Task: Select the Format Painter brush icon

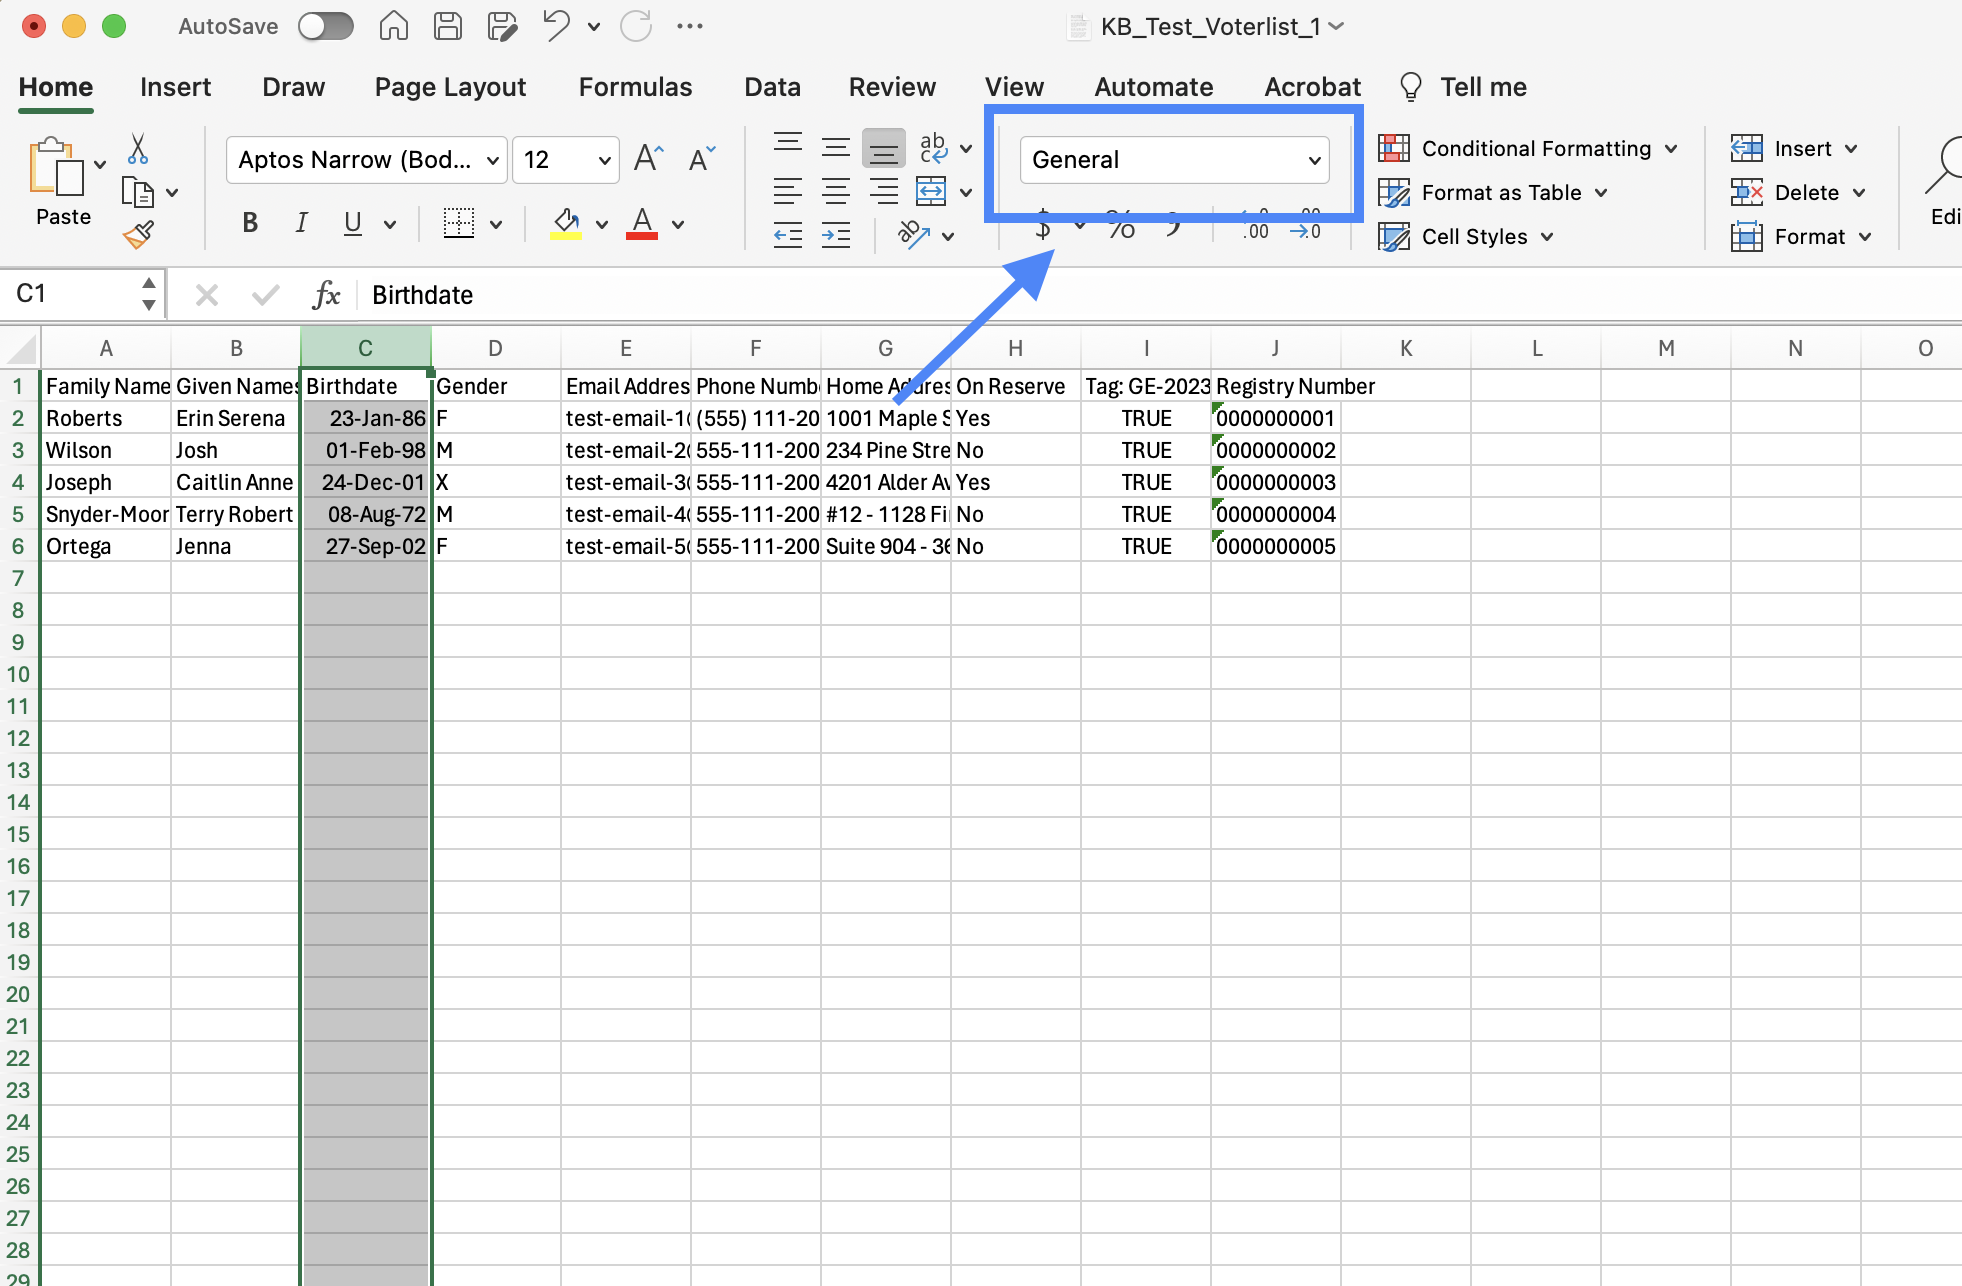Action: (x=138, y=236)
